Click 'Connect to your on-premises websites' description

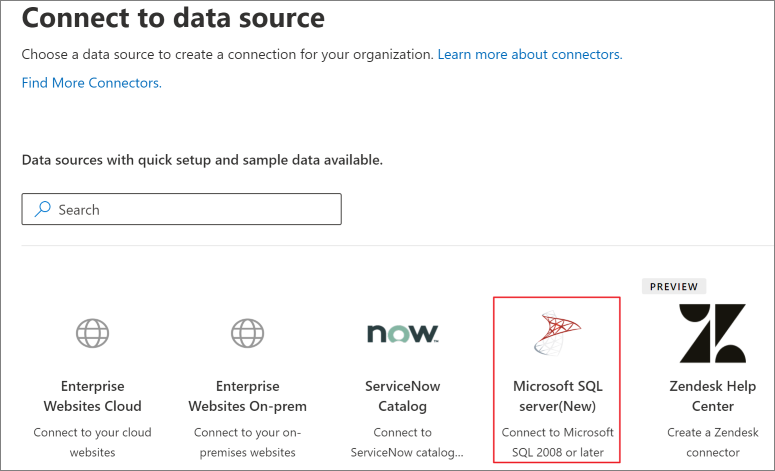(248, 442)
